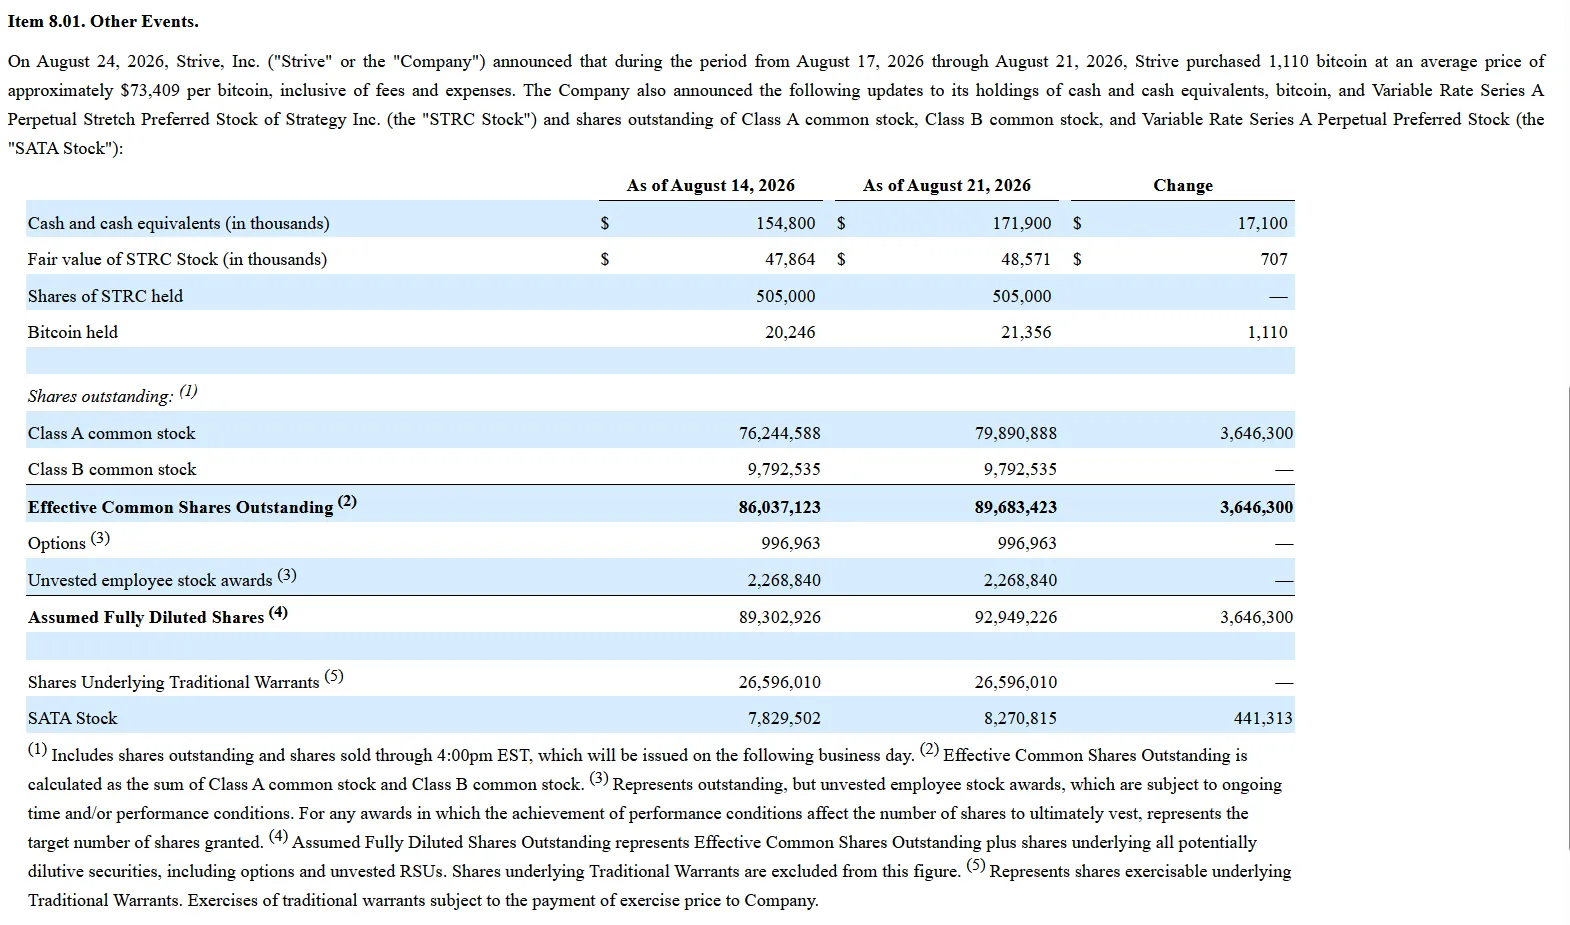Click the change value "707"
The image size is (1570, 925).
(x=1274, y=259)
